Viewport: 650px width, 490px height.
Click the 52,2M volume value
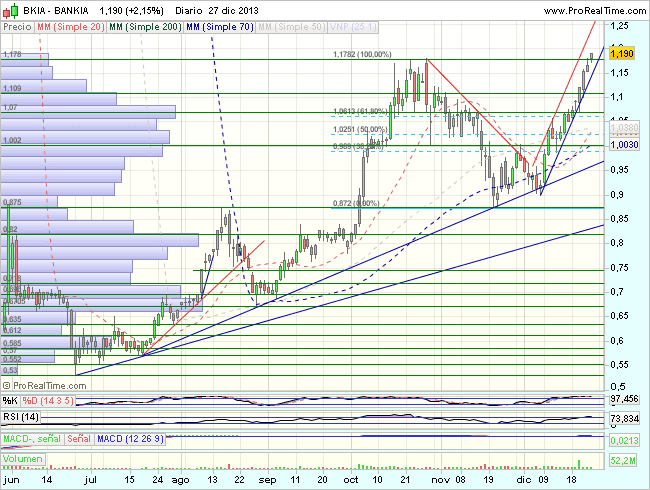coord(623,460)
